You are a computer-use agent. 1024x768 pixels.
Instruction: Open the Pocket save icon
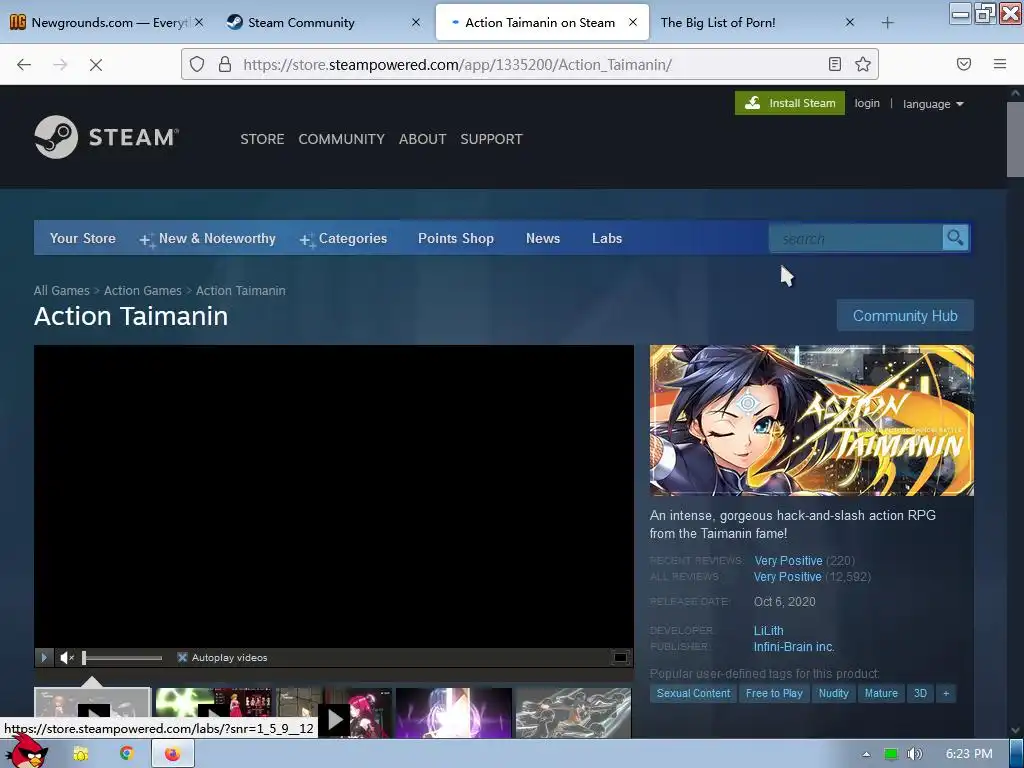click(964, 64)
